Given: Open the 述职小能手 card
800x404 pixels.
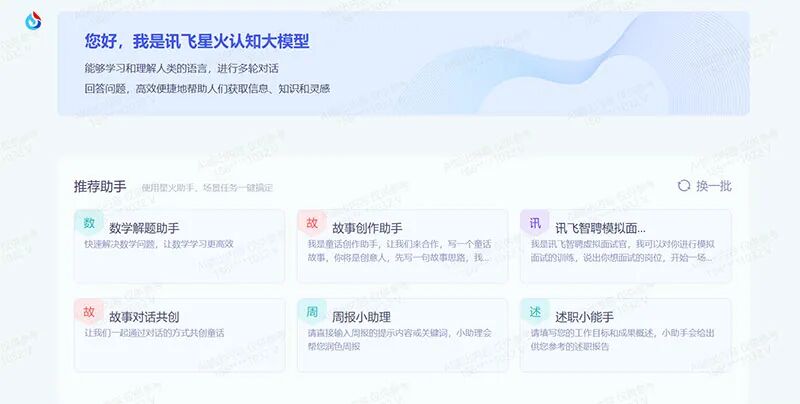Looking at the screenshot, I should (626, 335).
